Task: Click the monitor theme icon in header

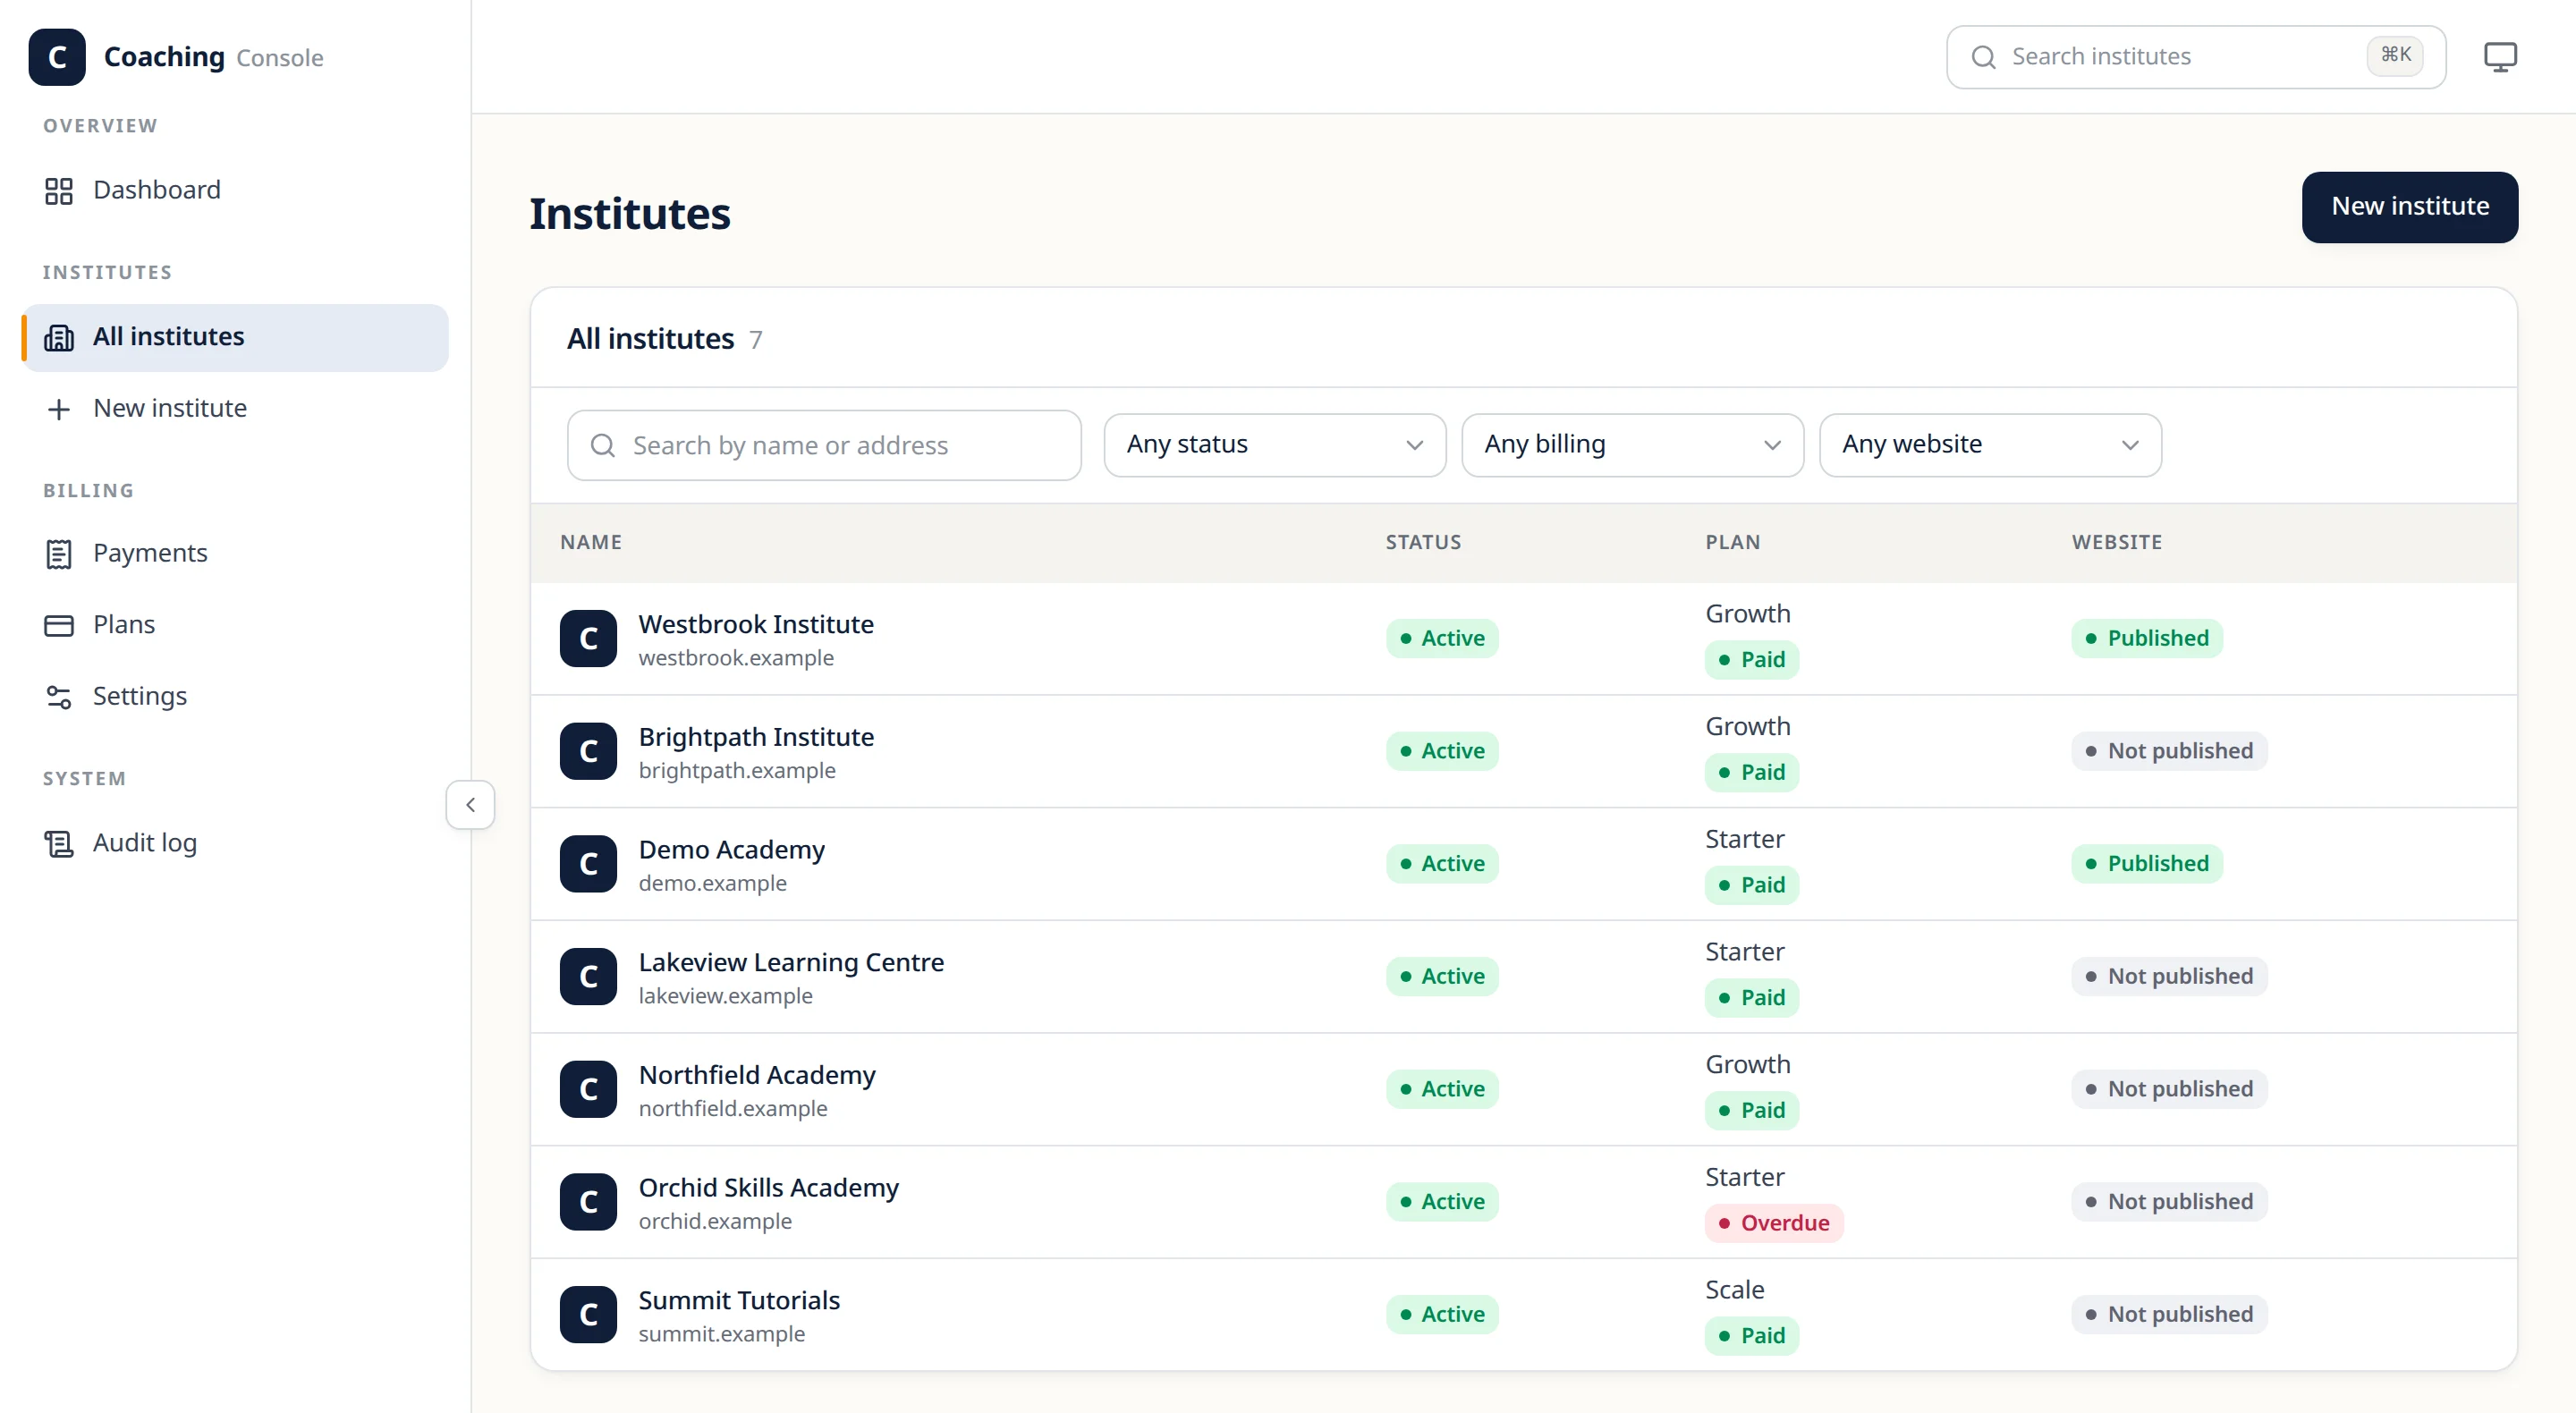Action: click(2500, 57)
